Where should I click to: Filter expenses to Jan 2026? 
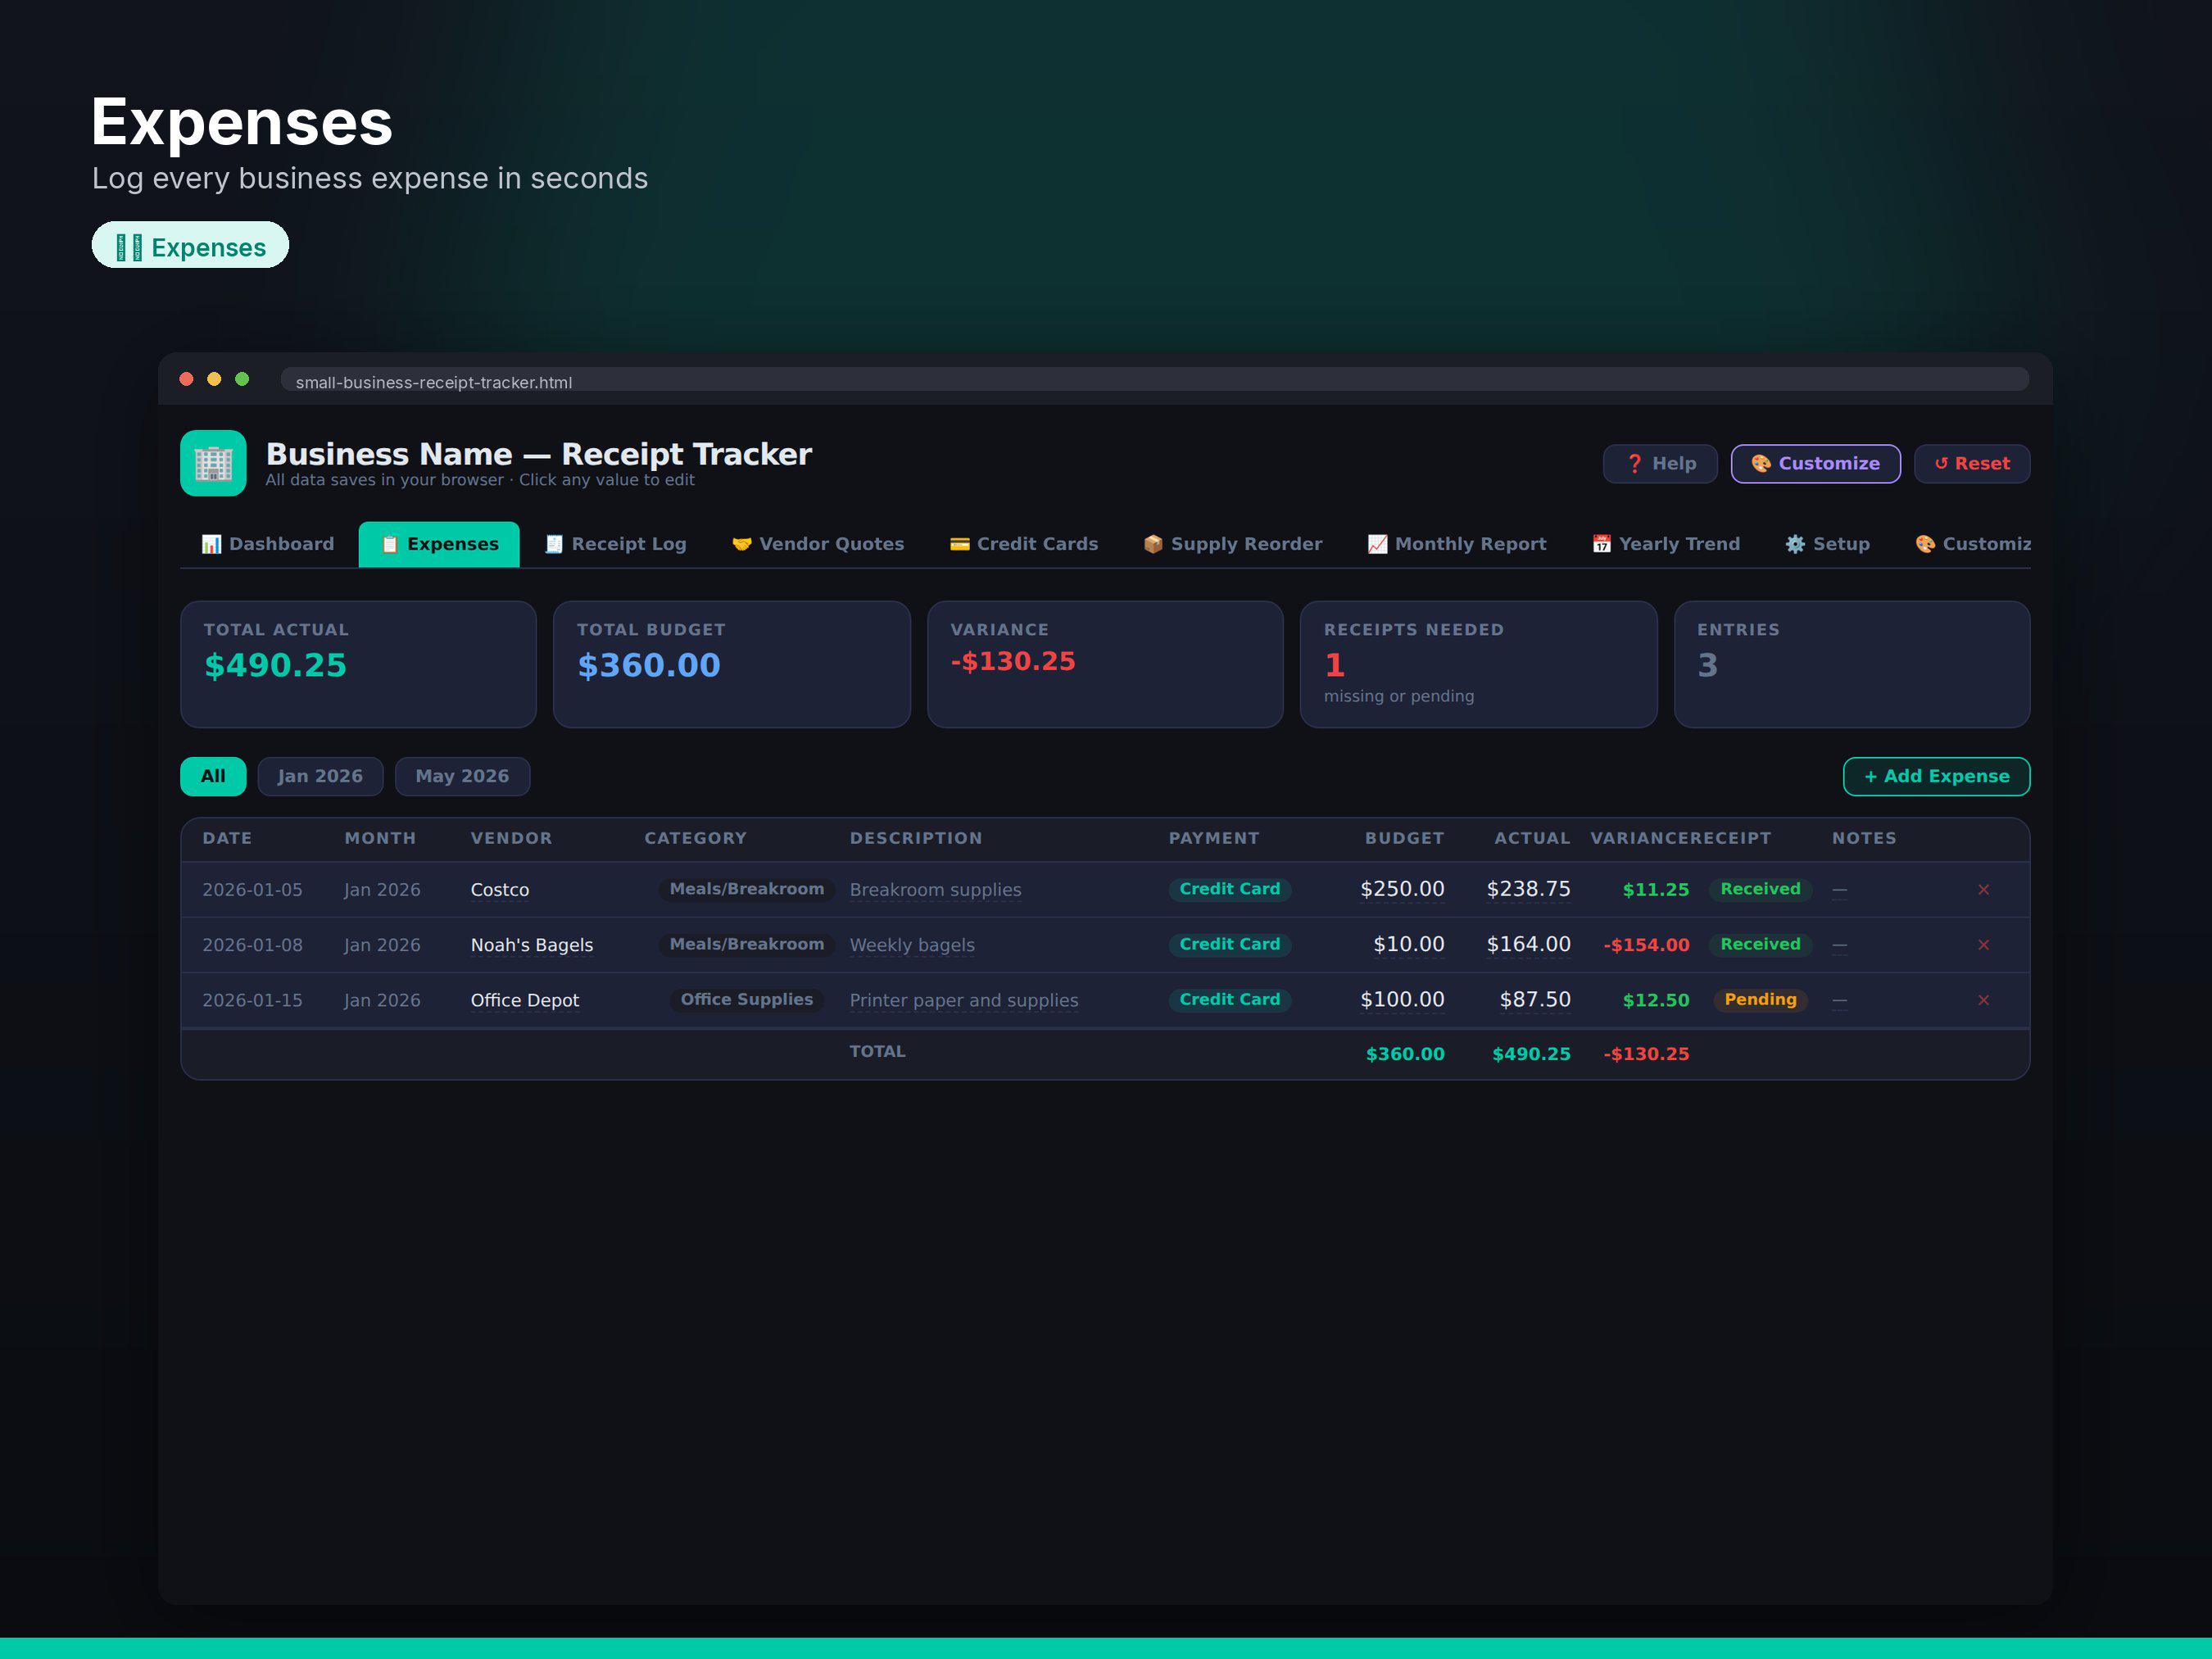tap(320, 777)
